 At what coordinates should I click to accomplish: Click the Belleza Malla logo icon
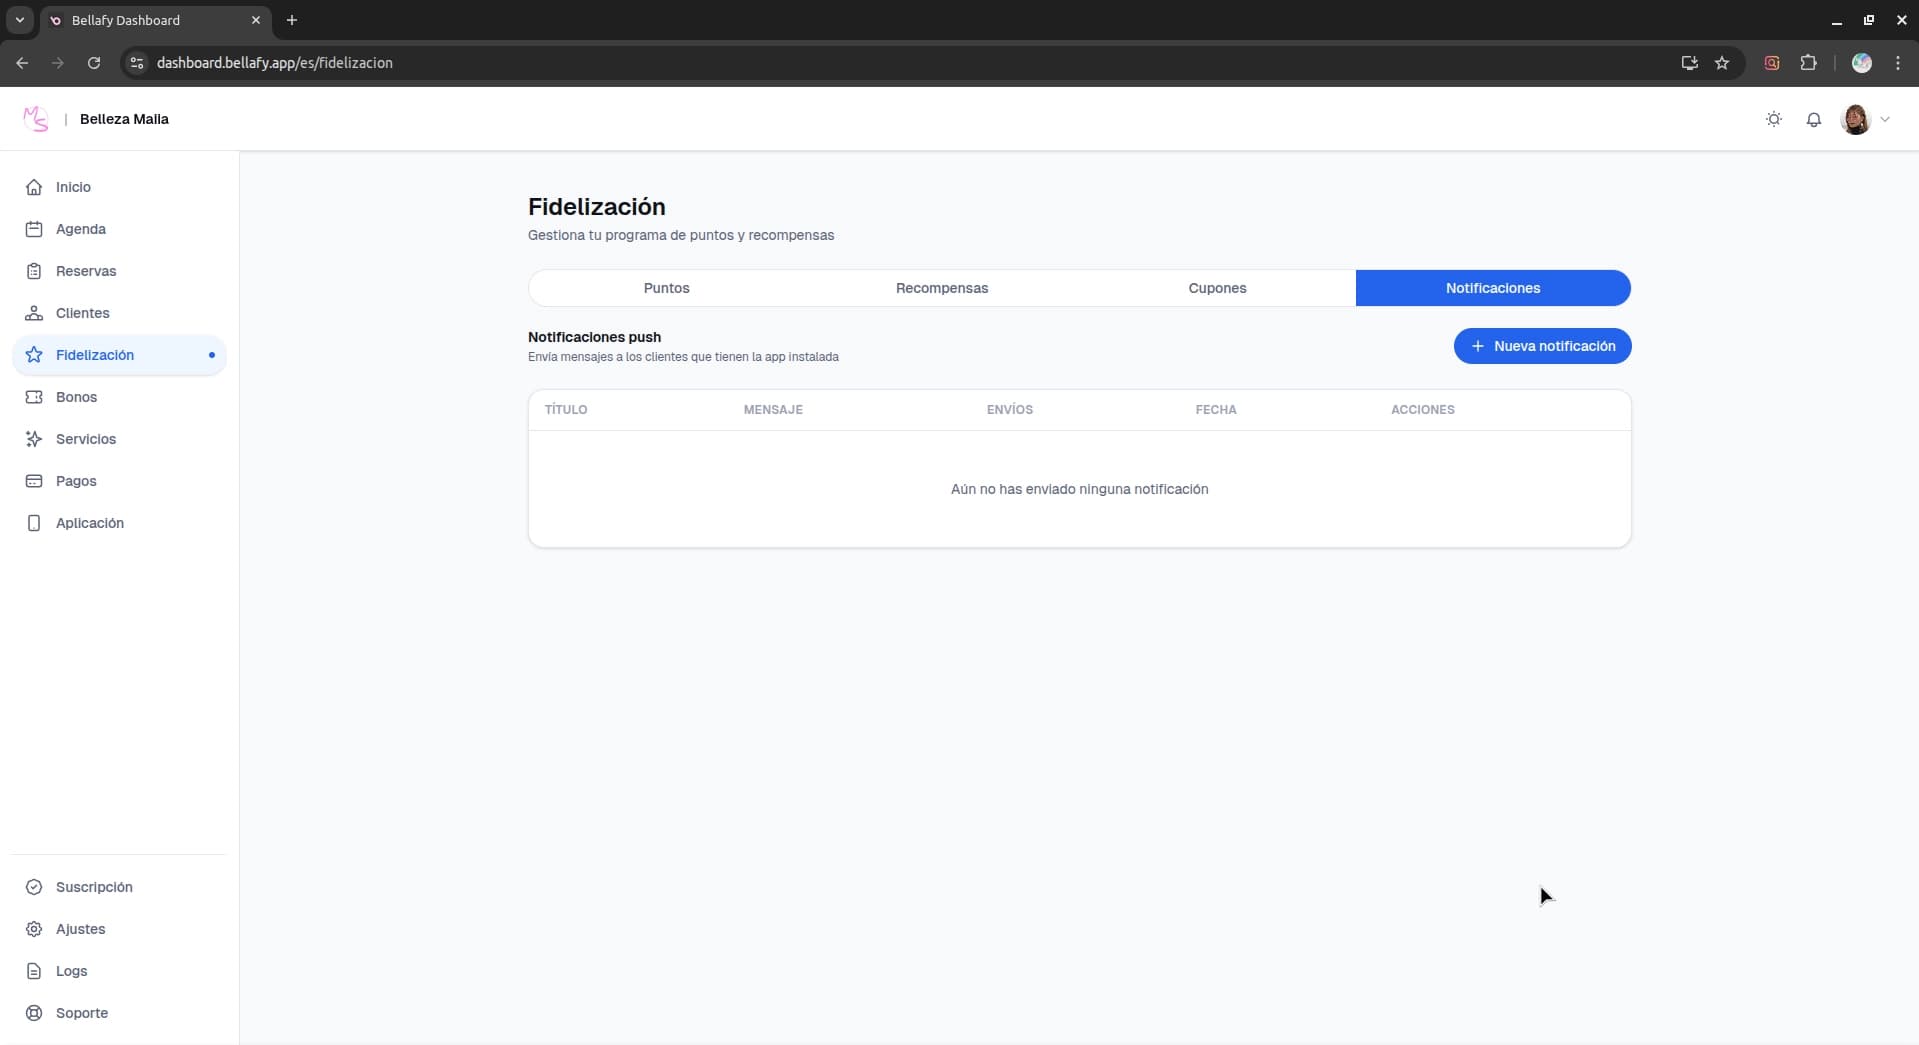[35, 118]
